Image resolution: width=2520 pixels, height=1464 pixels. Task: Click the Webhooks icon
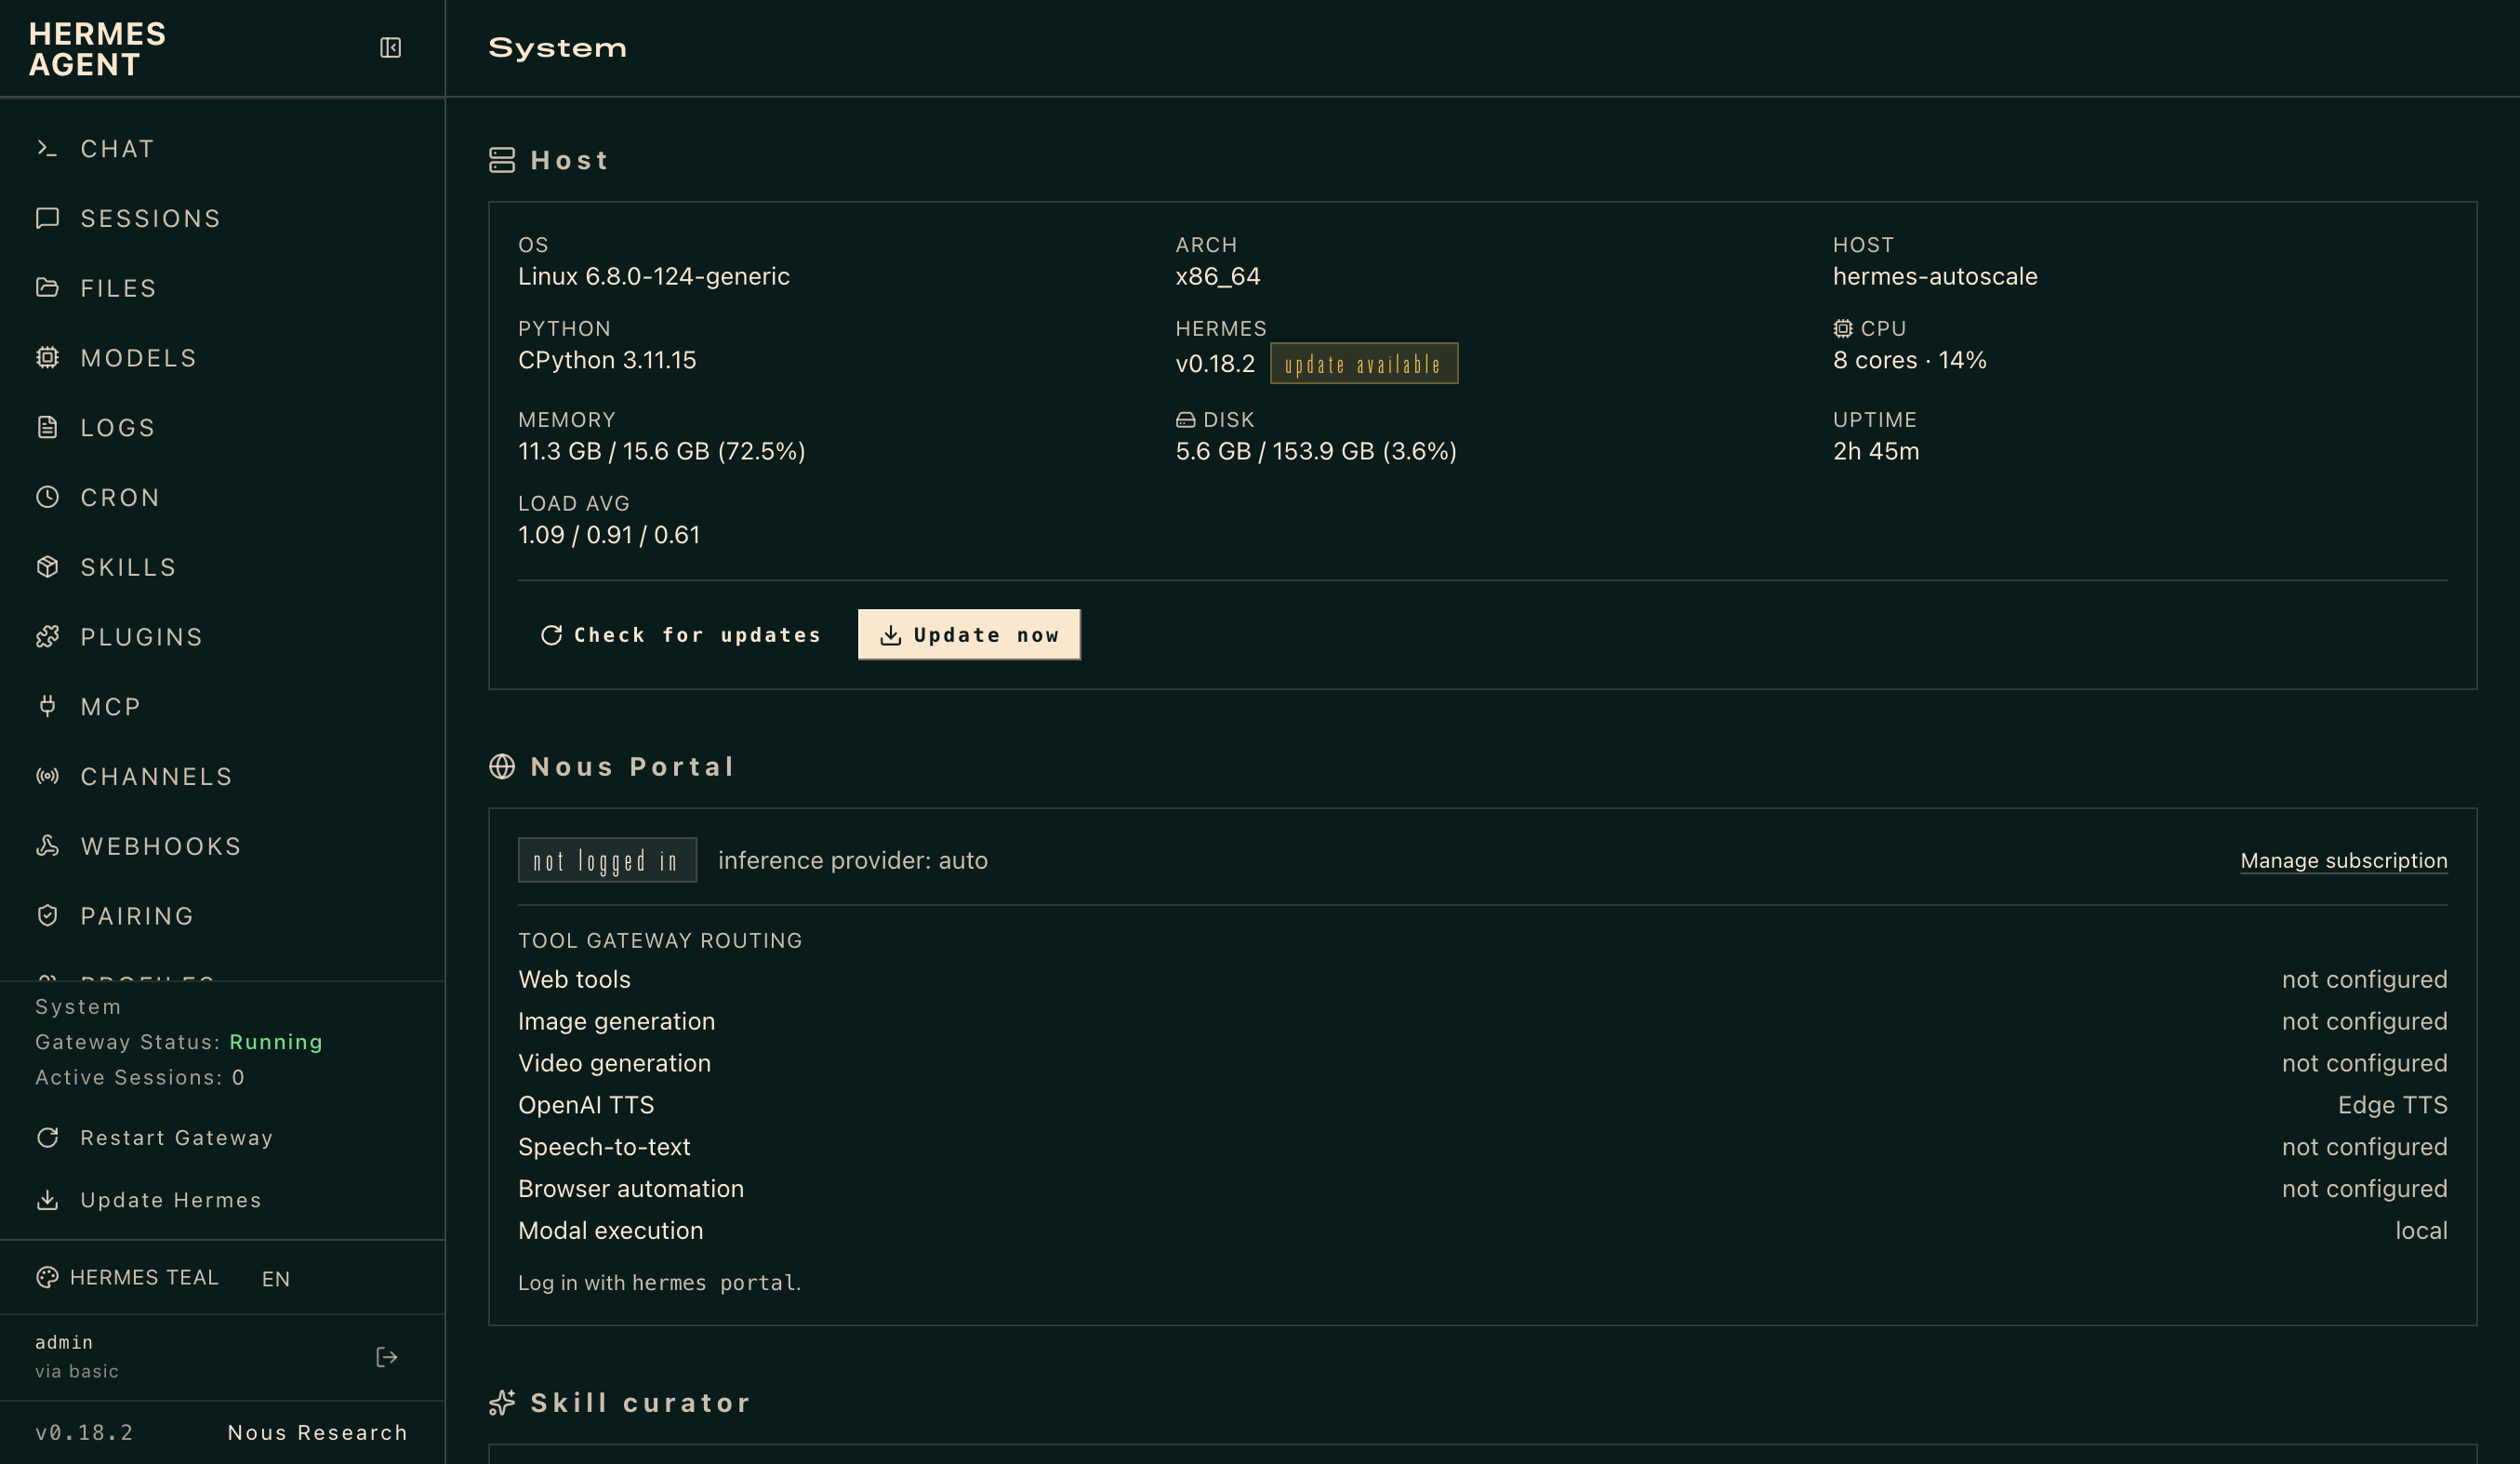(47, 846)
